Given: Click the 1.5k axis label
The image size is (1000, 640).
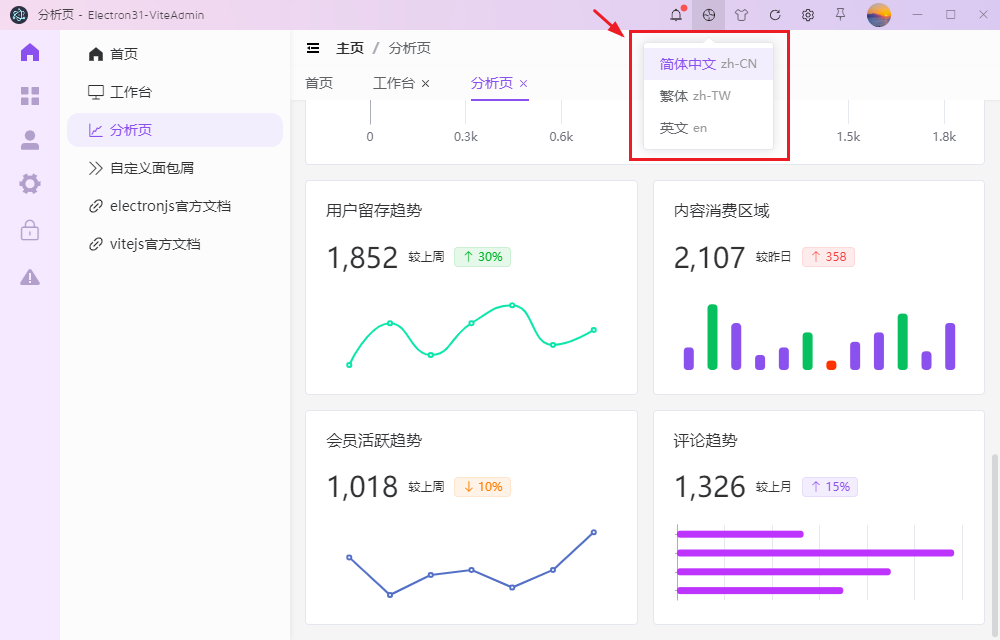Looking at the screenshot, I should click(x=848, y=136).
